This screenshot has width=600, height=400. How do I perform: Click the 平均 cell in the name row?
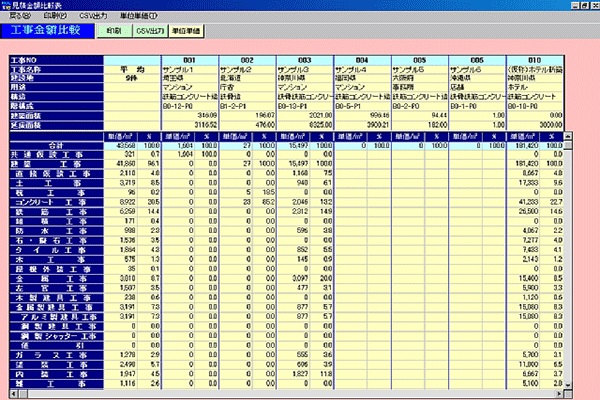pyautogui.click(x=132, y=70)
